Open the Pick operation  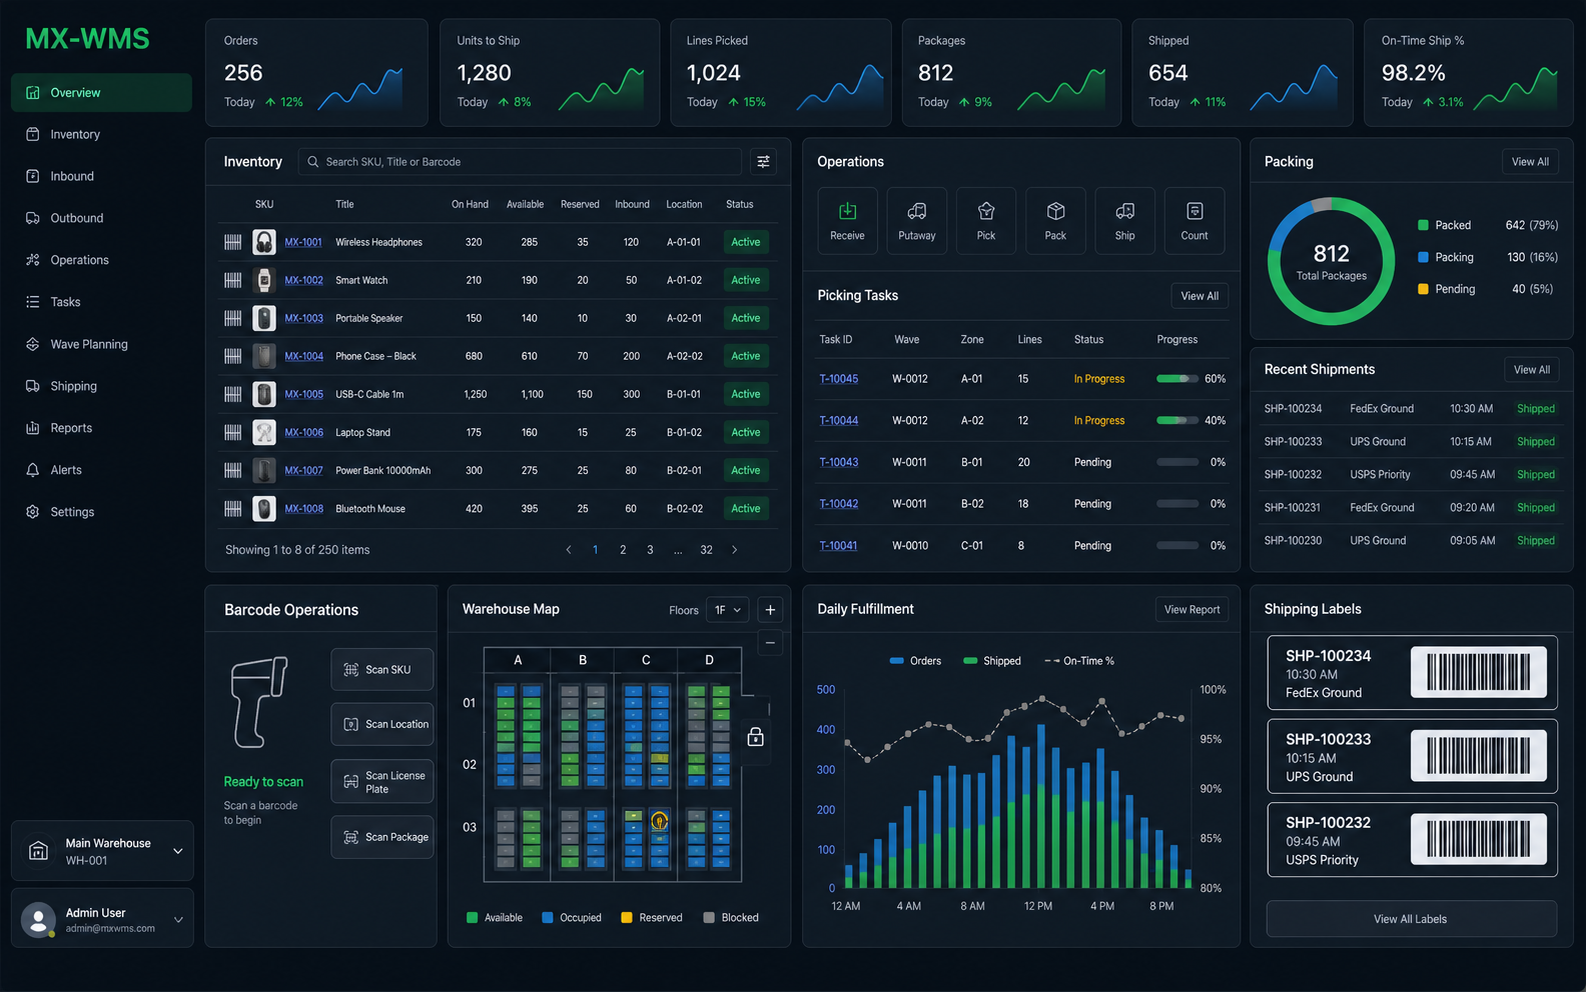[x=986, y=221]
